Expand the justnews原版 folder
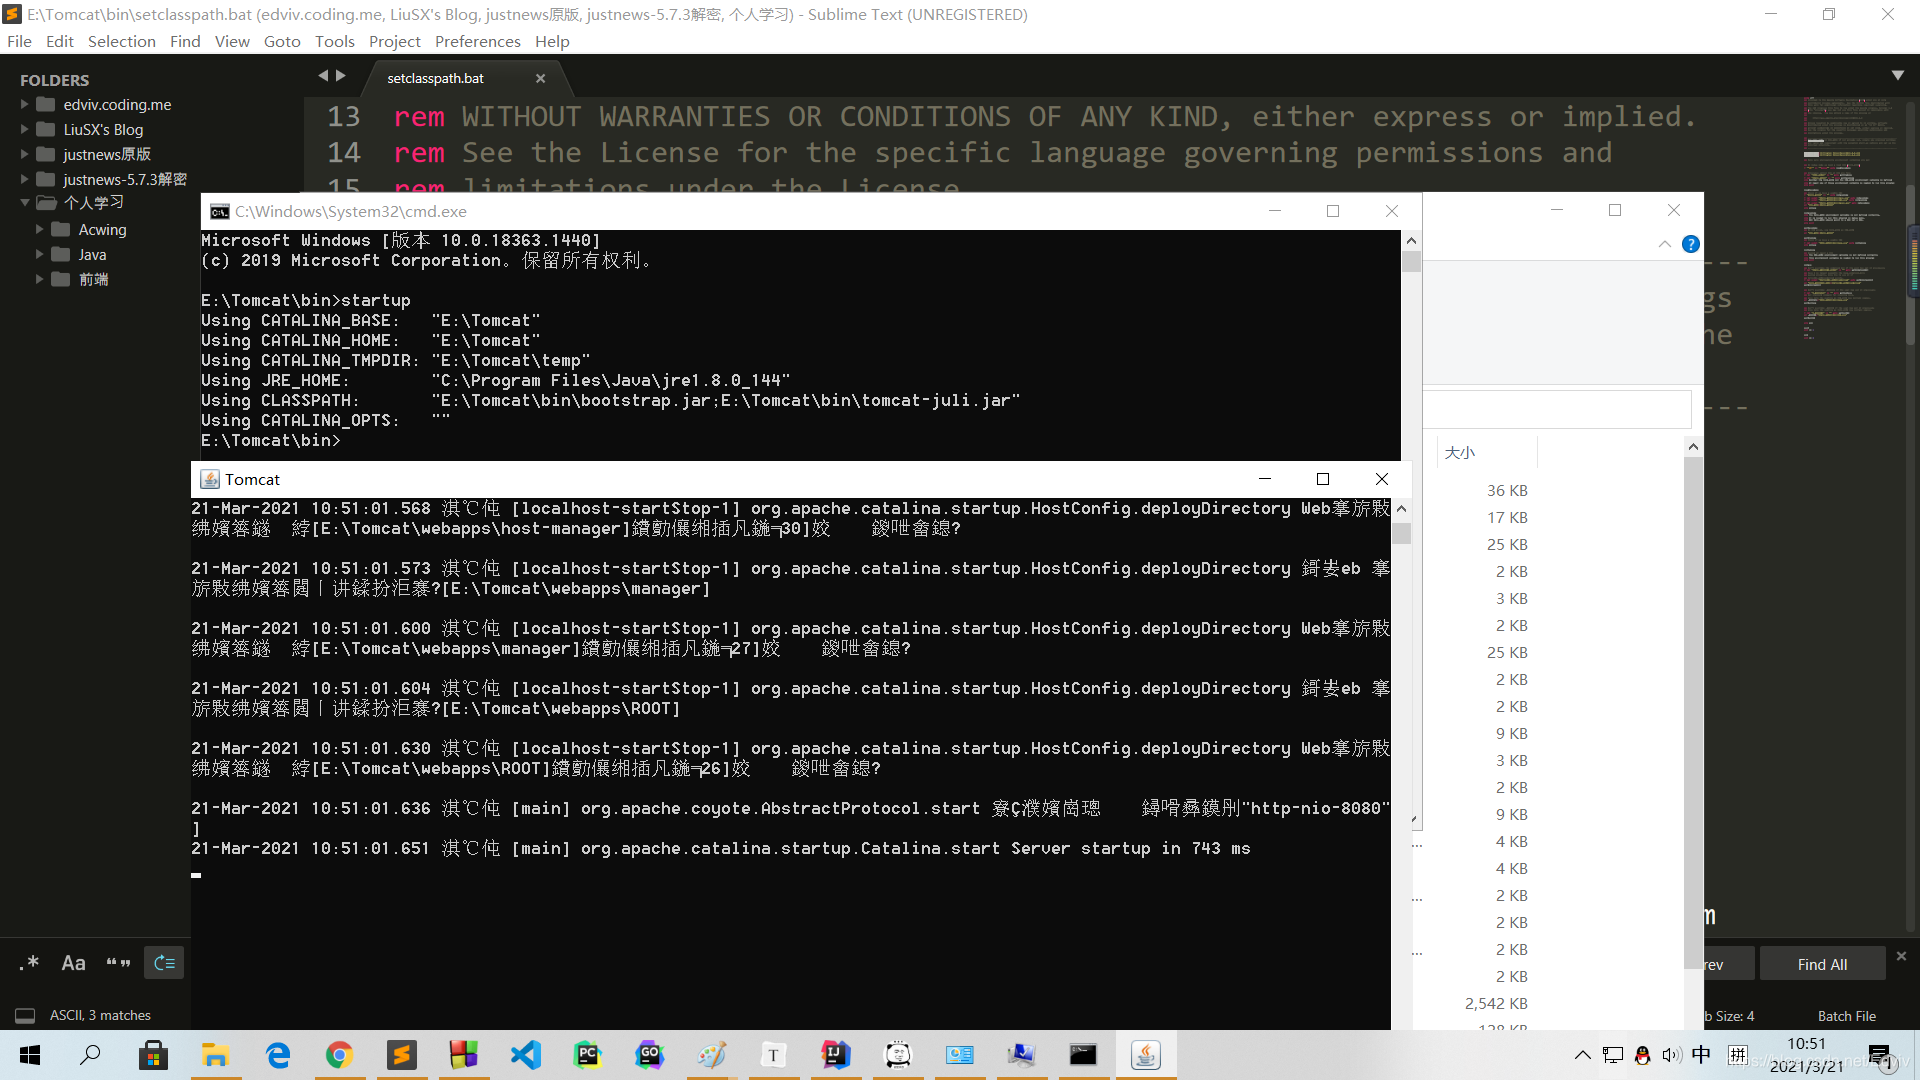This screenshot has height=1080, width=1920. (25, 154)
